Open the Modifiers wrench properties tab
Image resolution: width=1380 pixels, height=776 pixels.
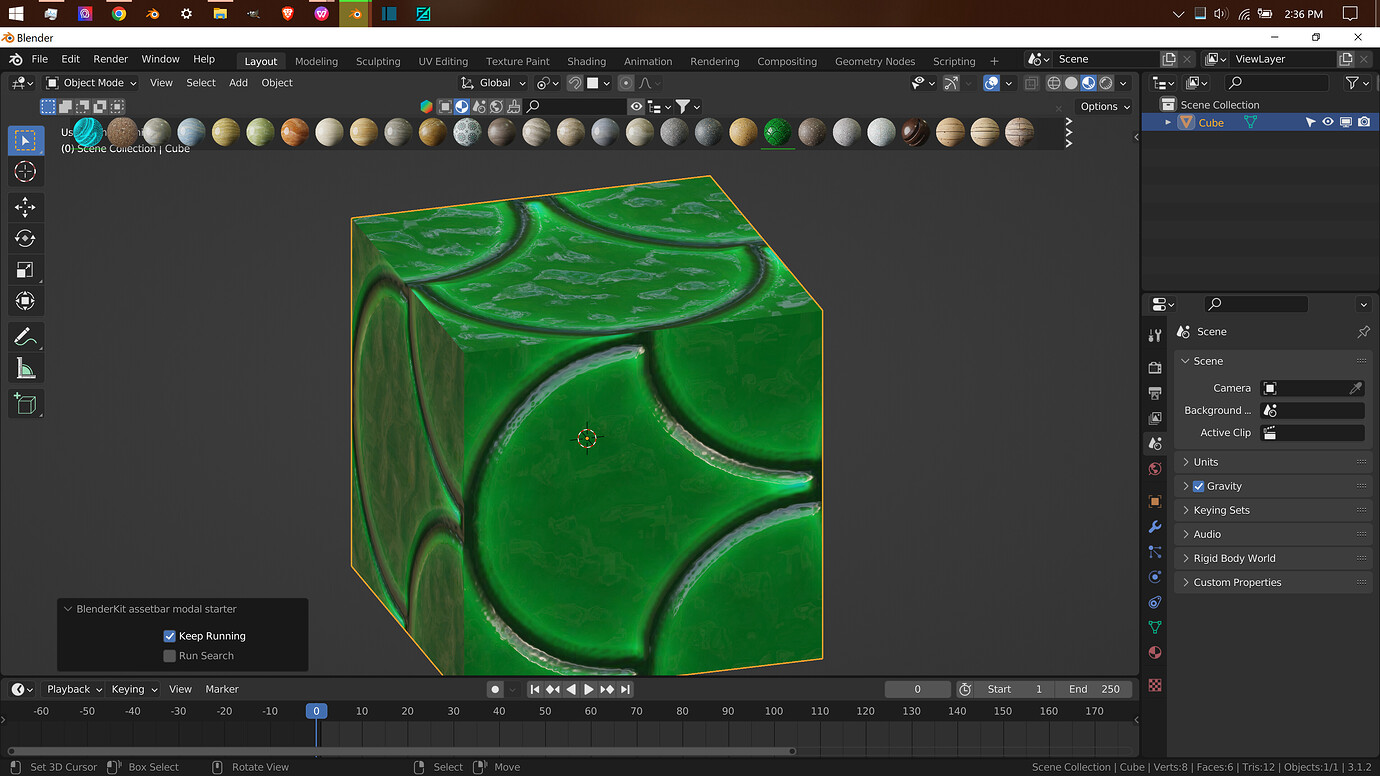pos(1155,527)
